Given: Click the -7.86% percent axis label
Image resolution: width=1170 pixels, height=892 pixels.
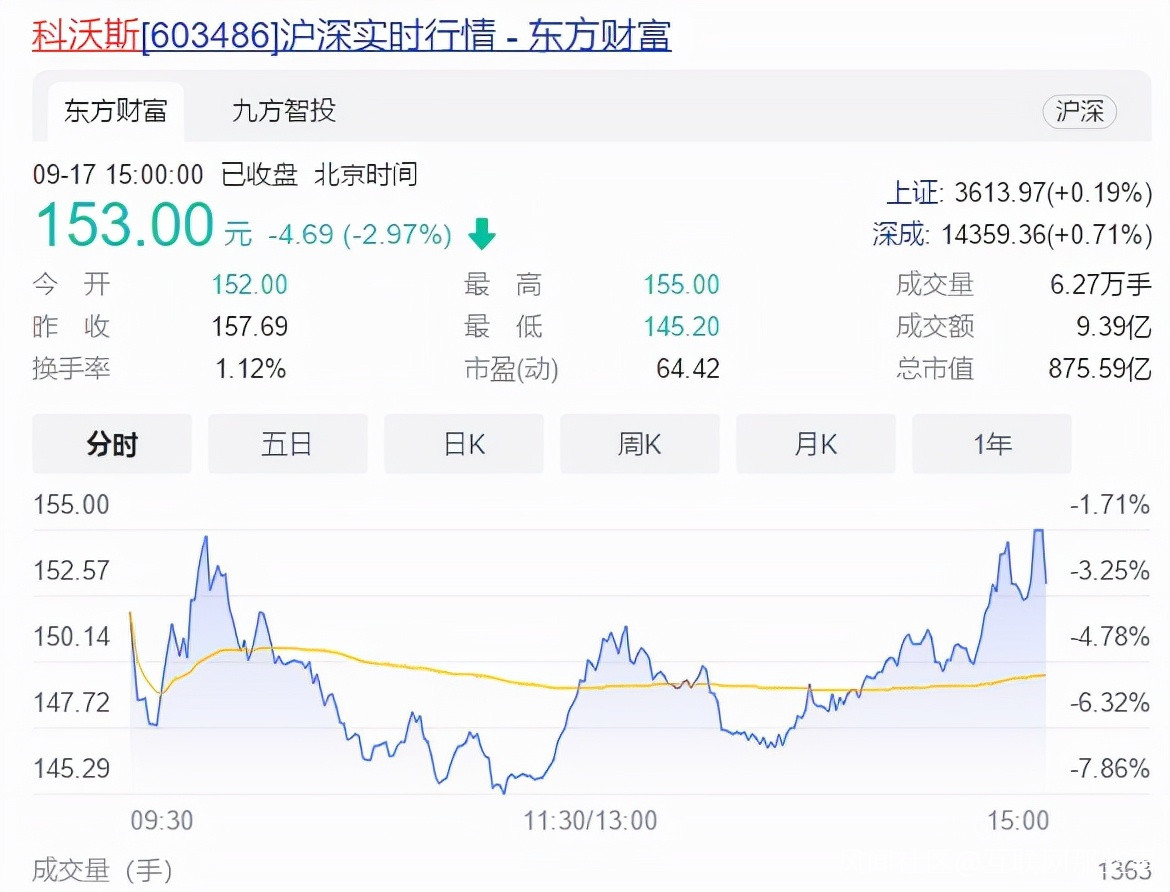Looking at the screenshot, I should coord(1110,767).
